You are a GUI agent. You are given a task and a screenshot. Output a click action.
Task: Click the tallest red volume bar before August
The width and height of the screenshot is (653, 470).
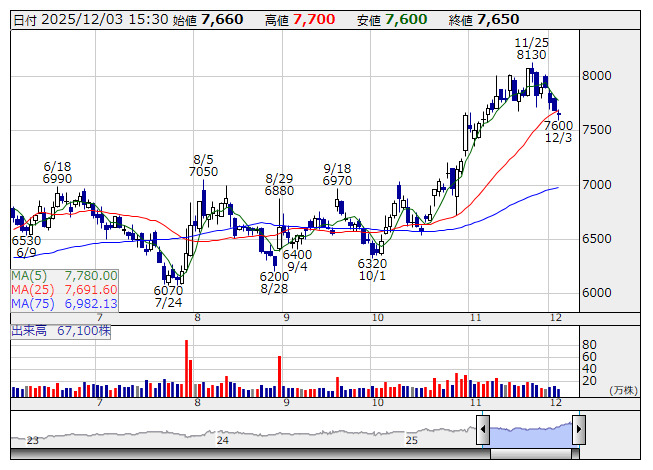tap(187, 368)
